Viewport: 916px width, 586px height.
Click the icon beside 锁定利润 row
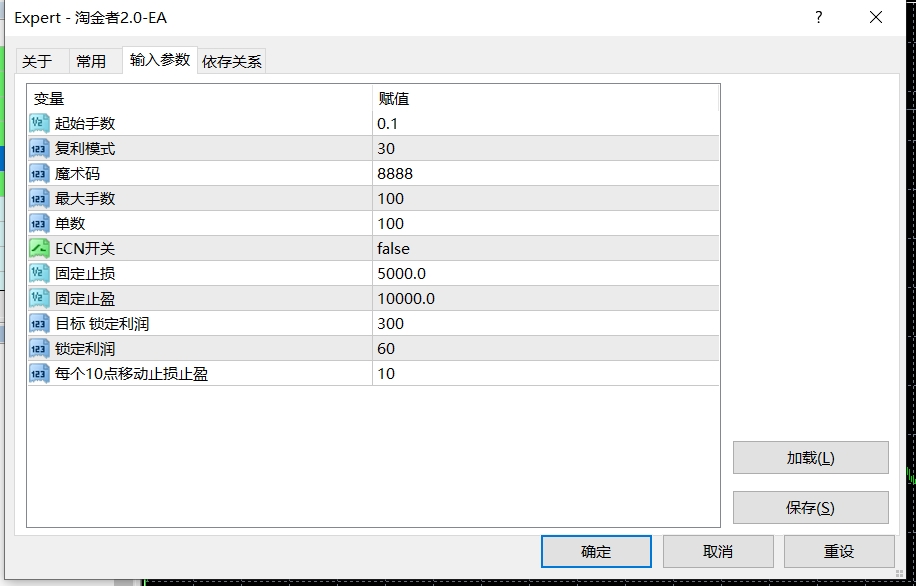pos(39,348)
